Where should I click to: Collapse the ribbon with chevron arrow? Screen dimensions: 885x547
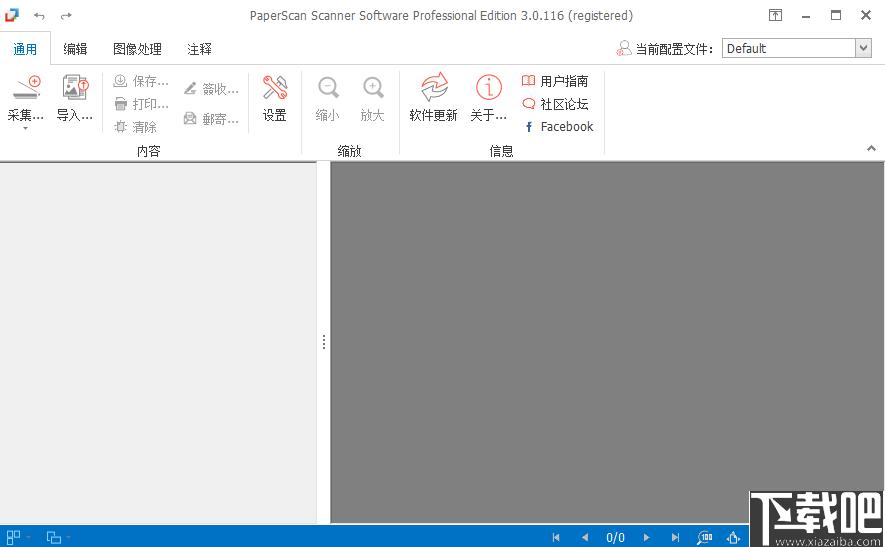871,148
